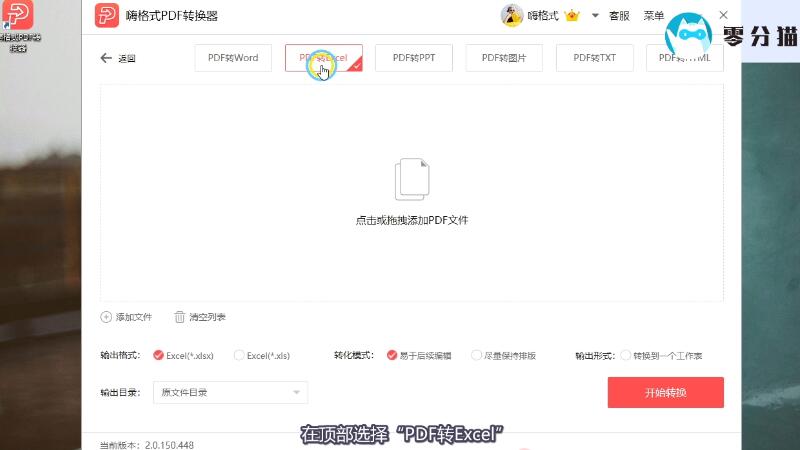Image resolution: width=800 pixels, height=450 pixels.
Task: Switch to the PDF转HTML tab
Action: click(x=685, y=58)
